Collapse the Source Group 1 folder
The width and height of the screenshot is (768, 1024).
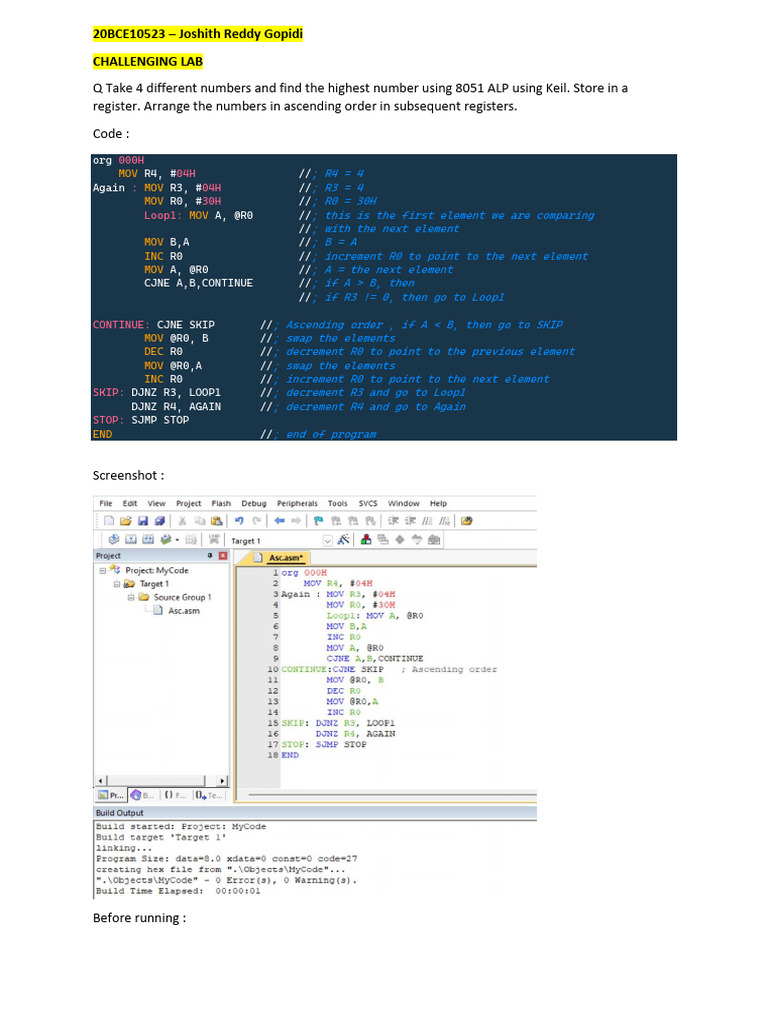(130, 597)
